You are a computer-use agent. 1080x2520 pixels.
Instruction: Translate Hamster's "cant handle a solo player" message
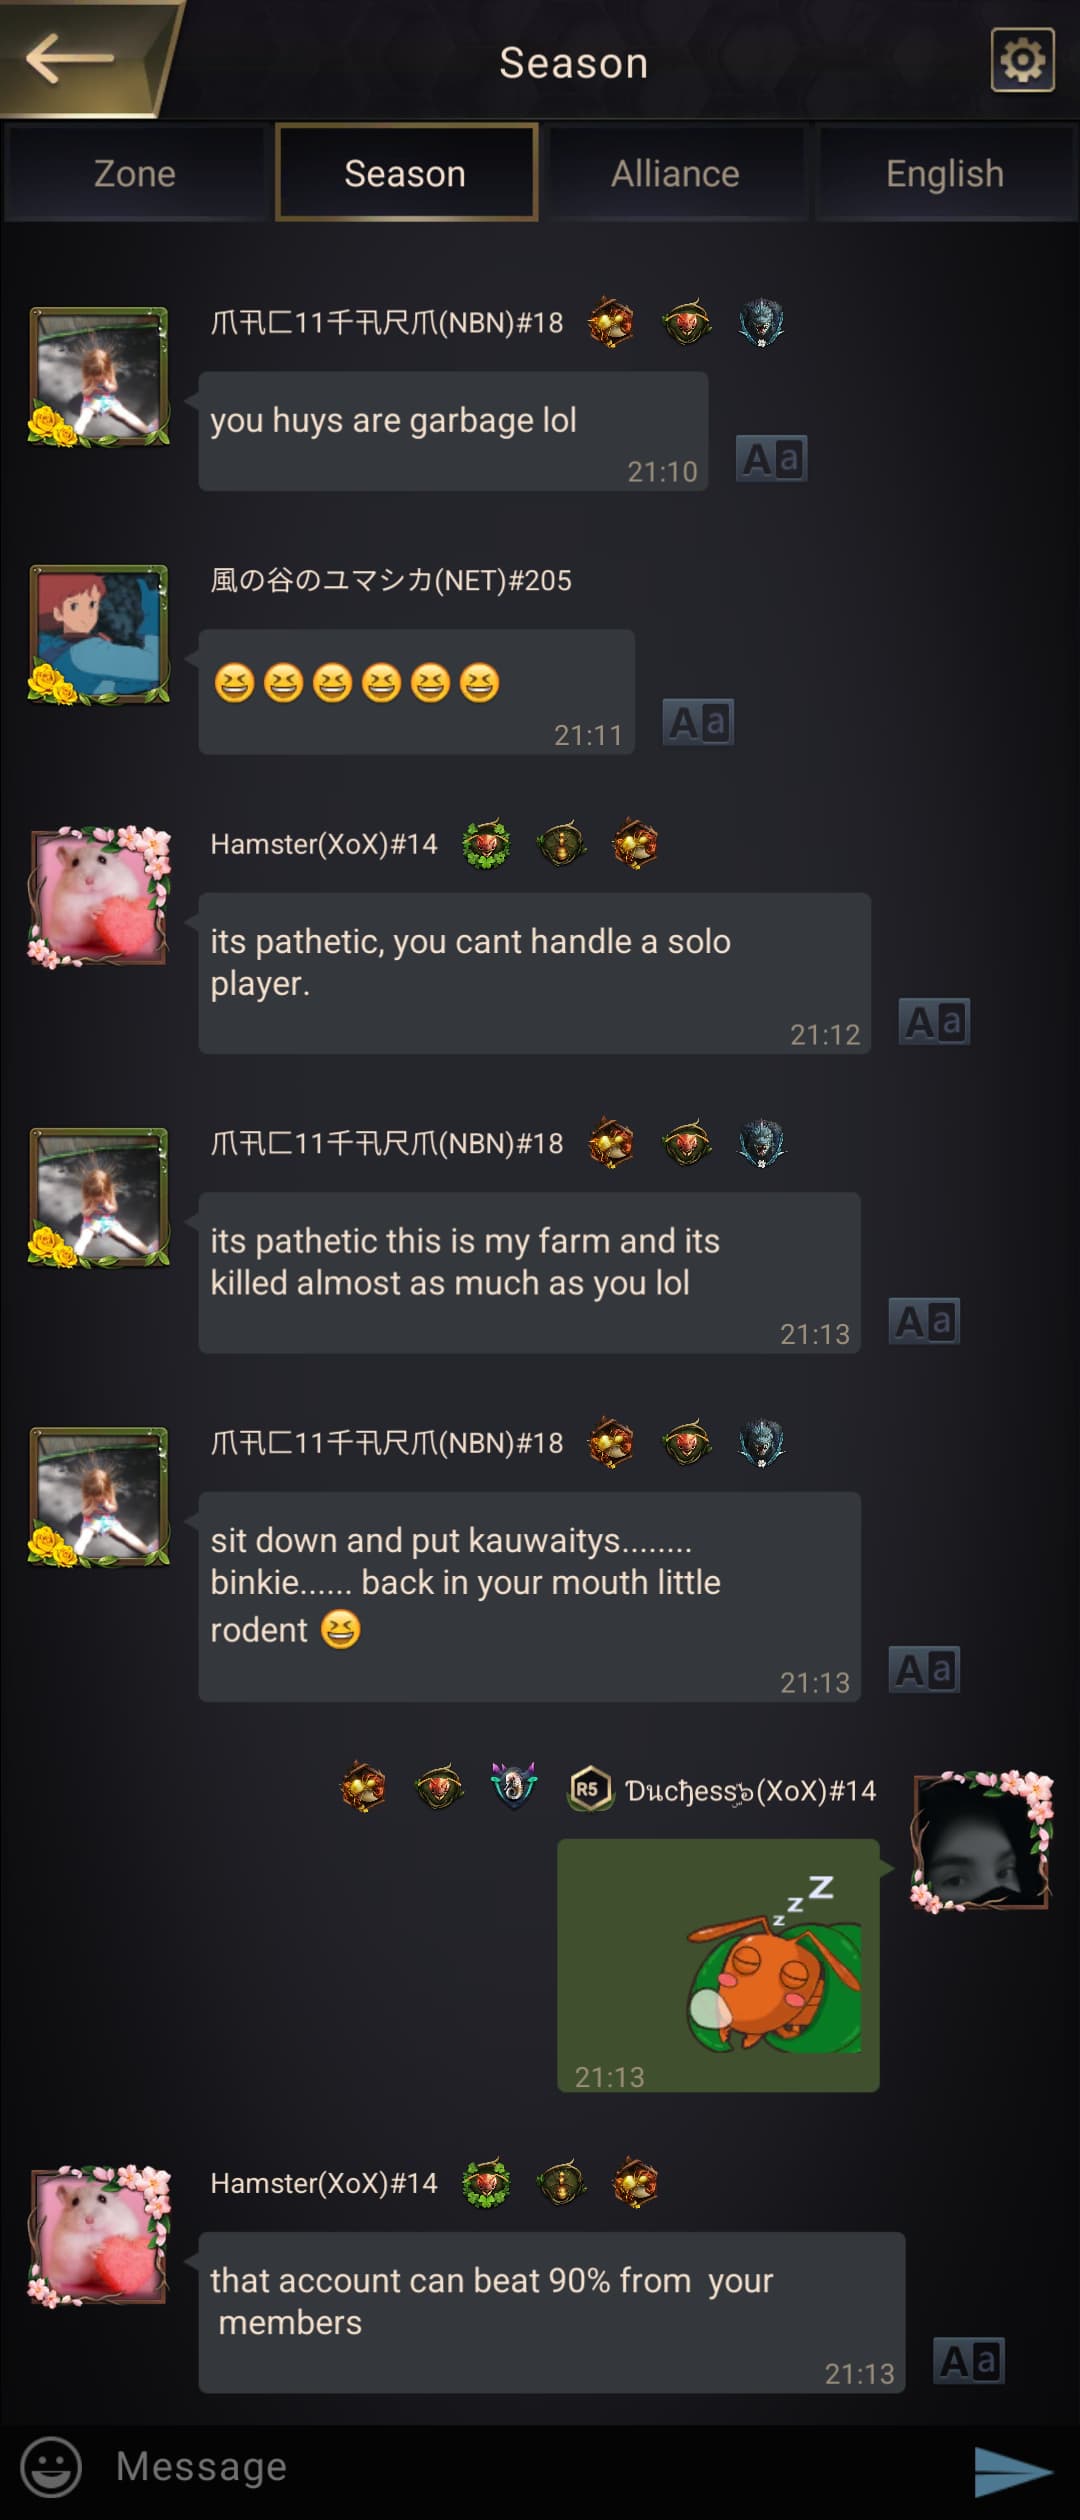pyautogui.click(x=934, y=1022)
